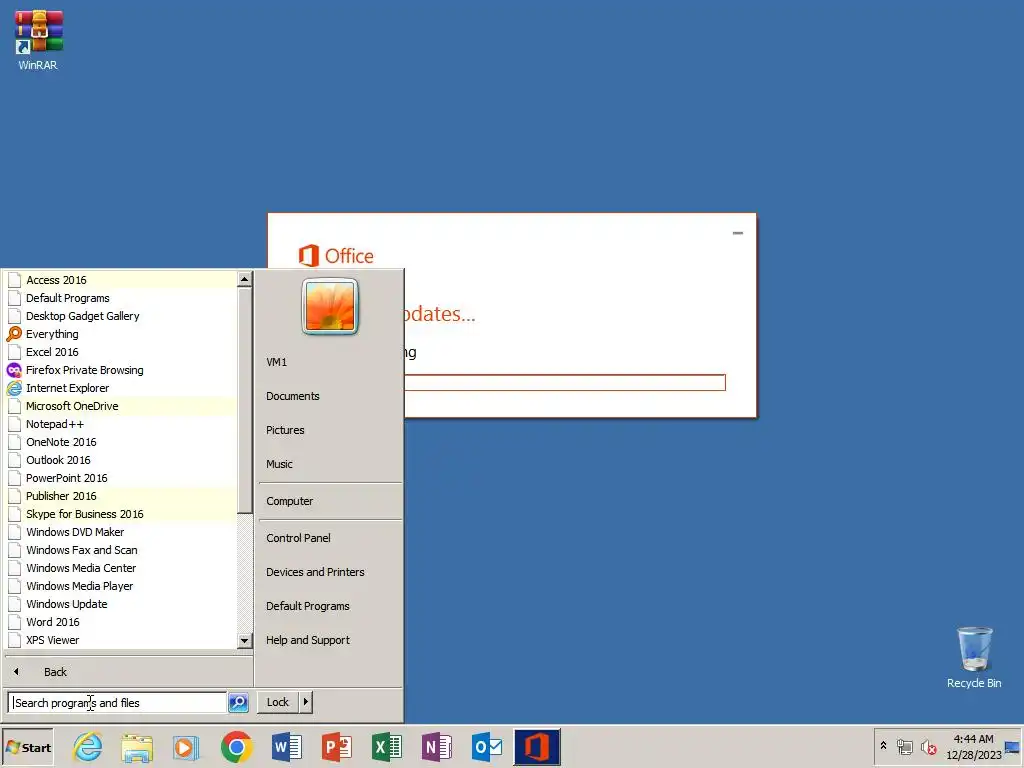Image resolution: width=1024 pixels, height=768 pixels.
Task: Open Windows Fax and Scan
Action: pyautogui.click(x=121, y=550)
